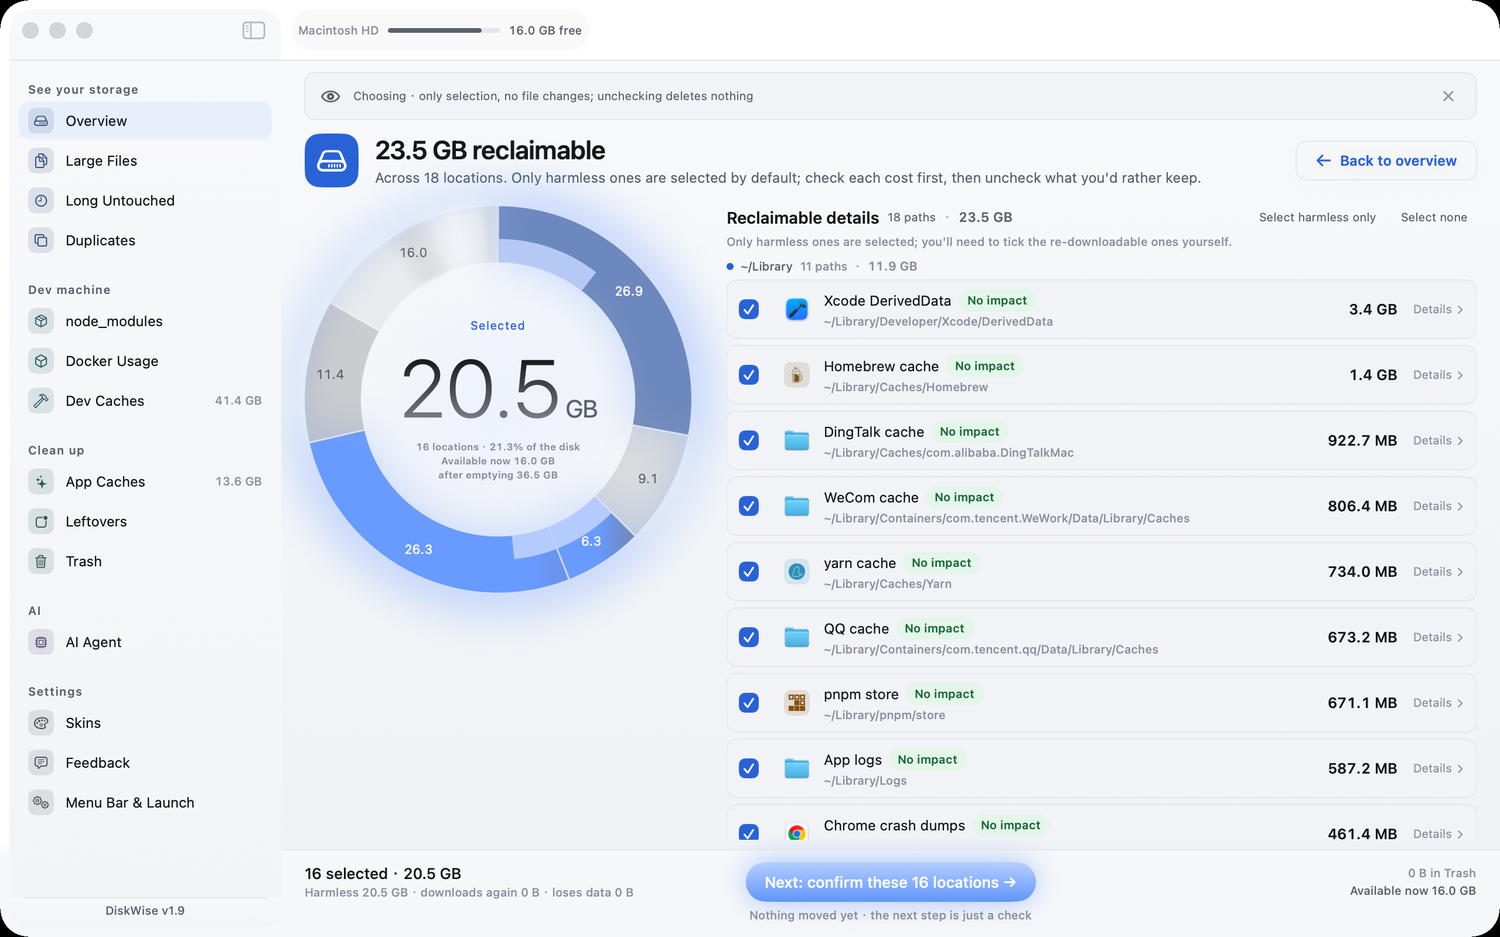Image resolution: width=1500 pixels, height=937 pixels.
Task: Click the Xcode DerivedData app icon
Action: click(x=796, y=309)
